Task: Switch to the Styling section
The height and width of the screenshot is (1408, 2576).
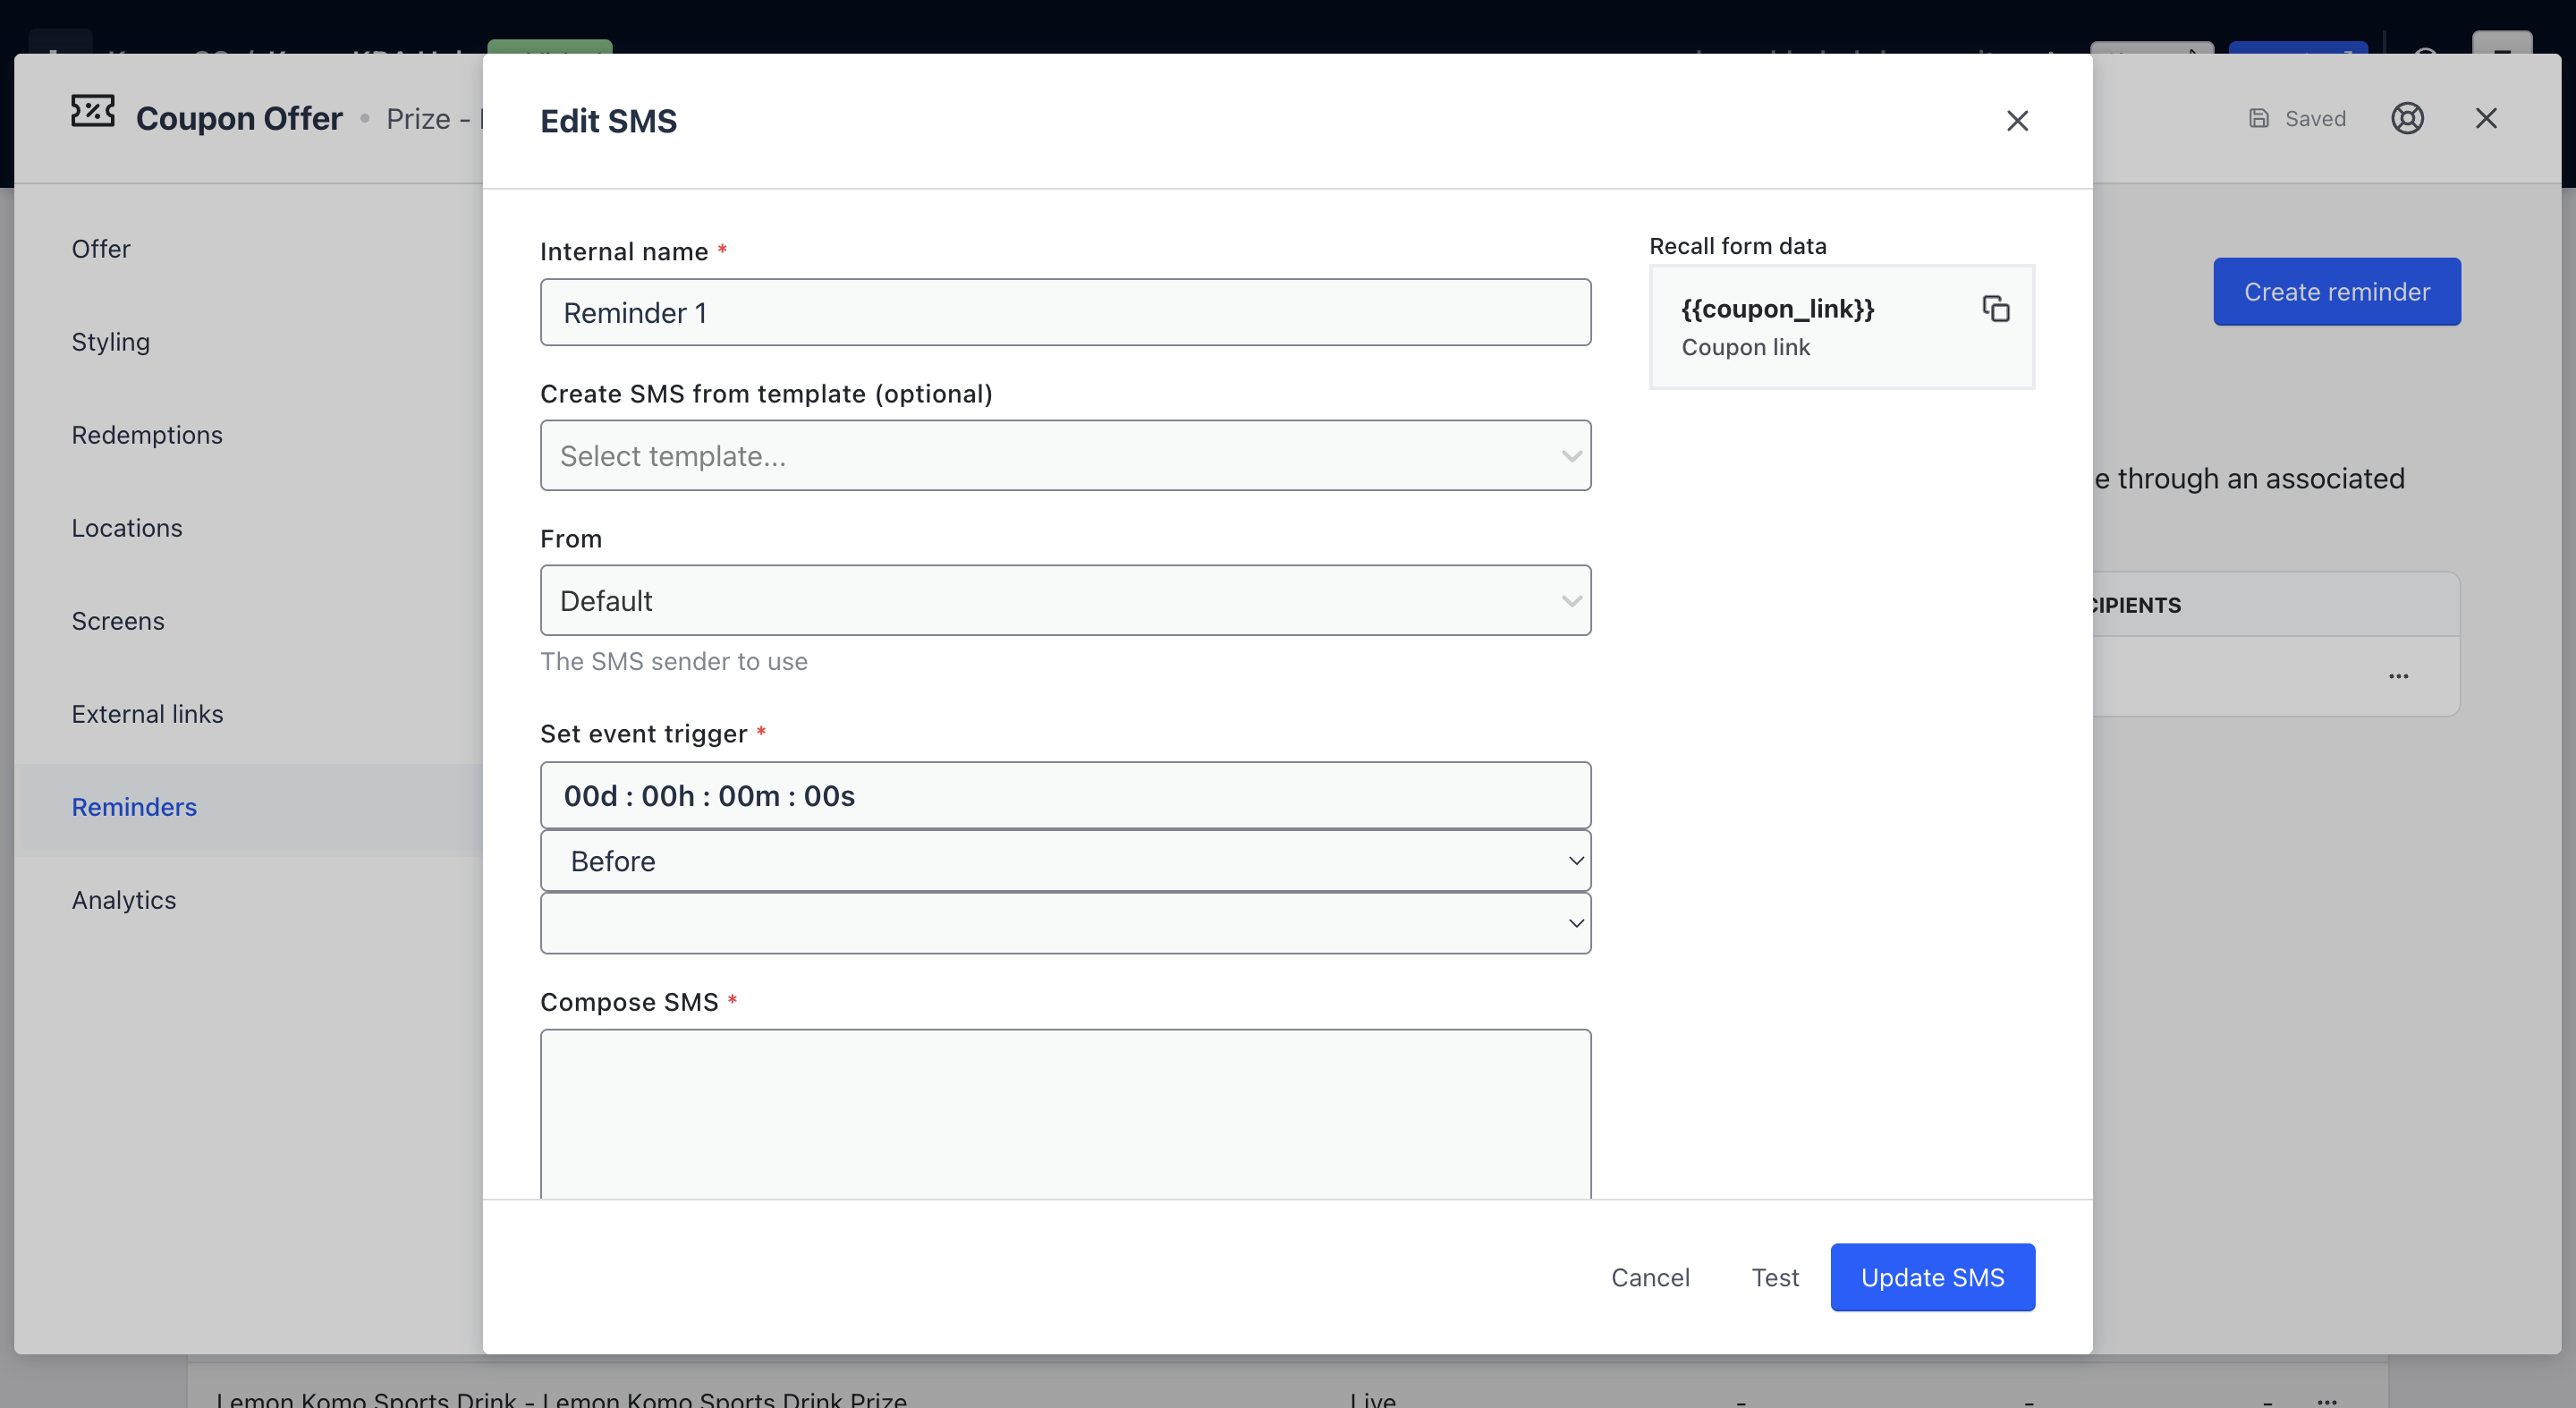Action: click(111, 342)
